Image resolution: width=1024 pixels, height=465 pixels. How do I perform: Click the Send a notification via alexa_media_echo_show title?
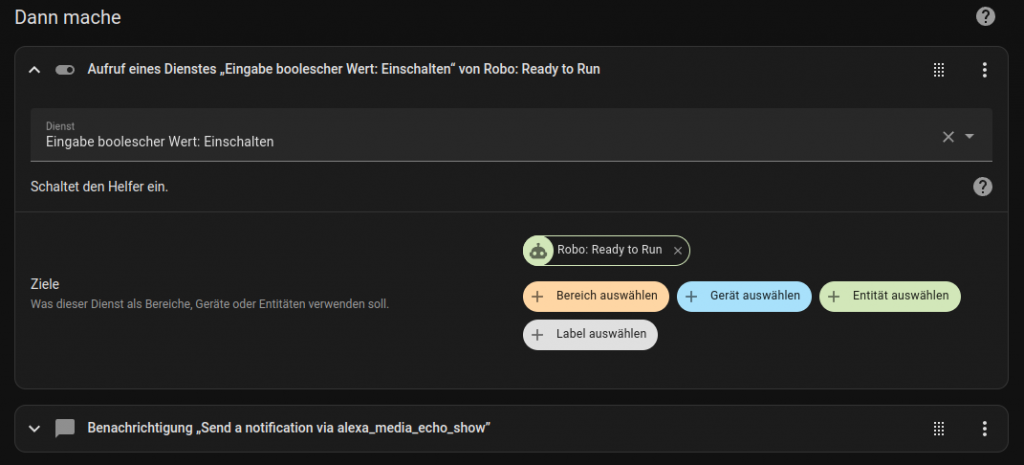point(288,428)
